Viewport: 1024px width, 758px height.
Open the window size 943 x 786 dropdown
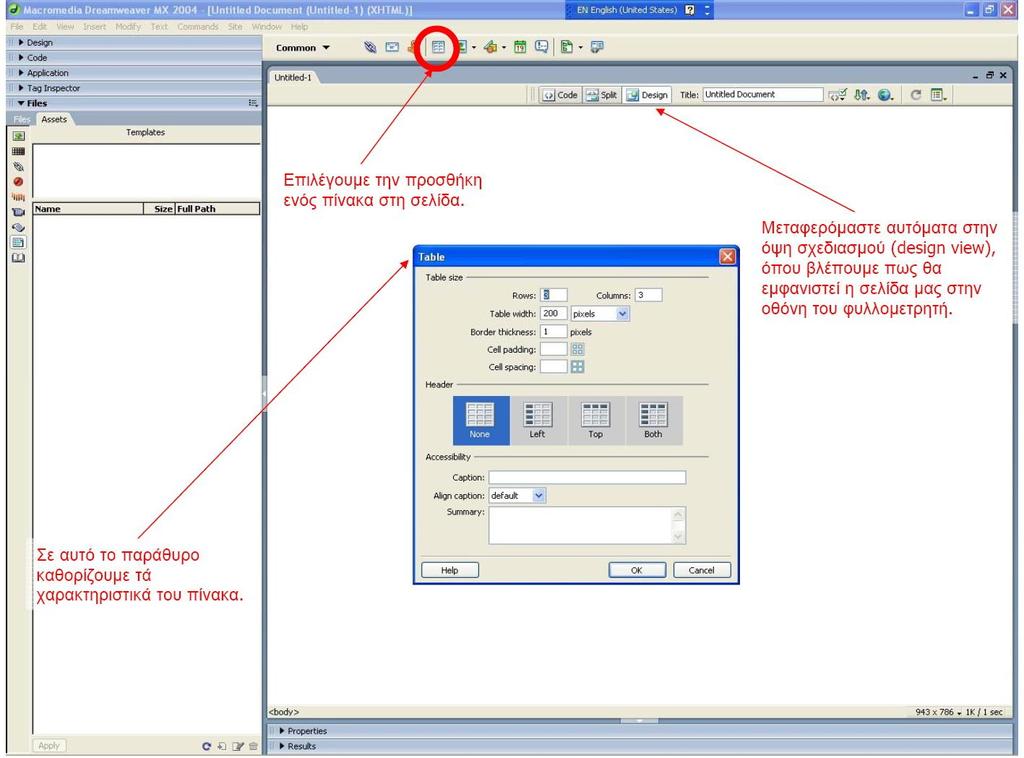938,712
